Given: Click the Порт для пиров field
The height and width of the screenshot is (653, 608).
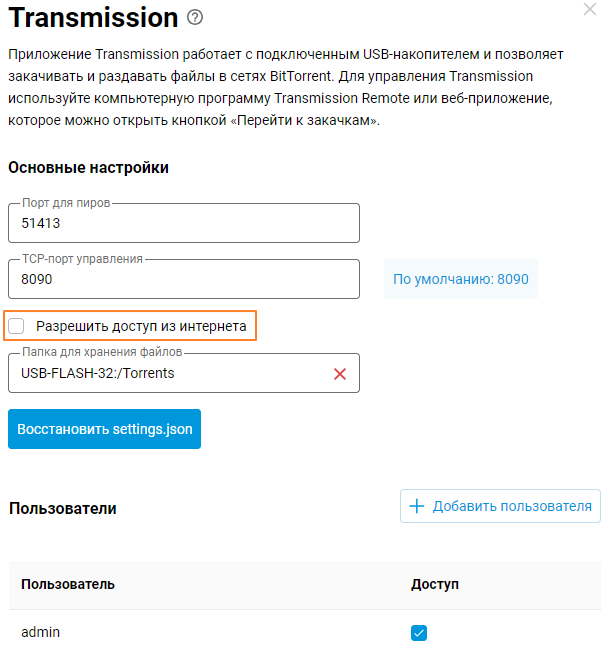Looking at the screenshot, I should click(x=183, y=223).
